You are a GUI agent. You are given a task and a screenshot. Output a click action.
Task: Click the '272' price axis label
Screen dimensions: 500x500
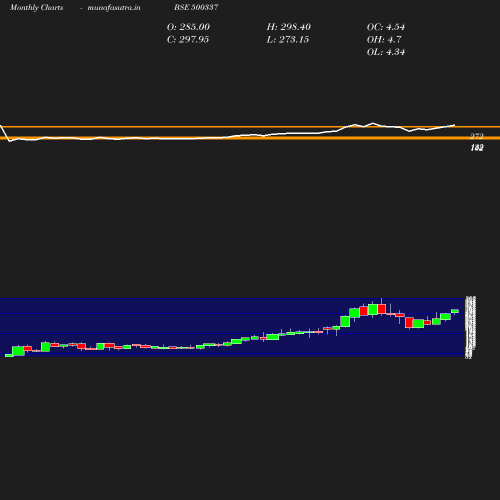tap(477, 136)
